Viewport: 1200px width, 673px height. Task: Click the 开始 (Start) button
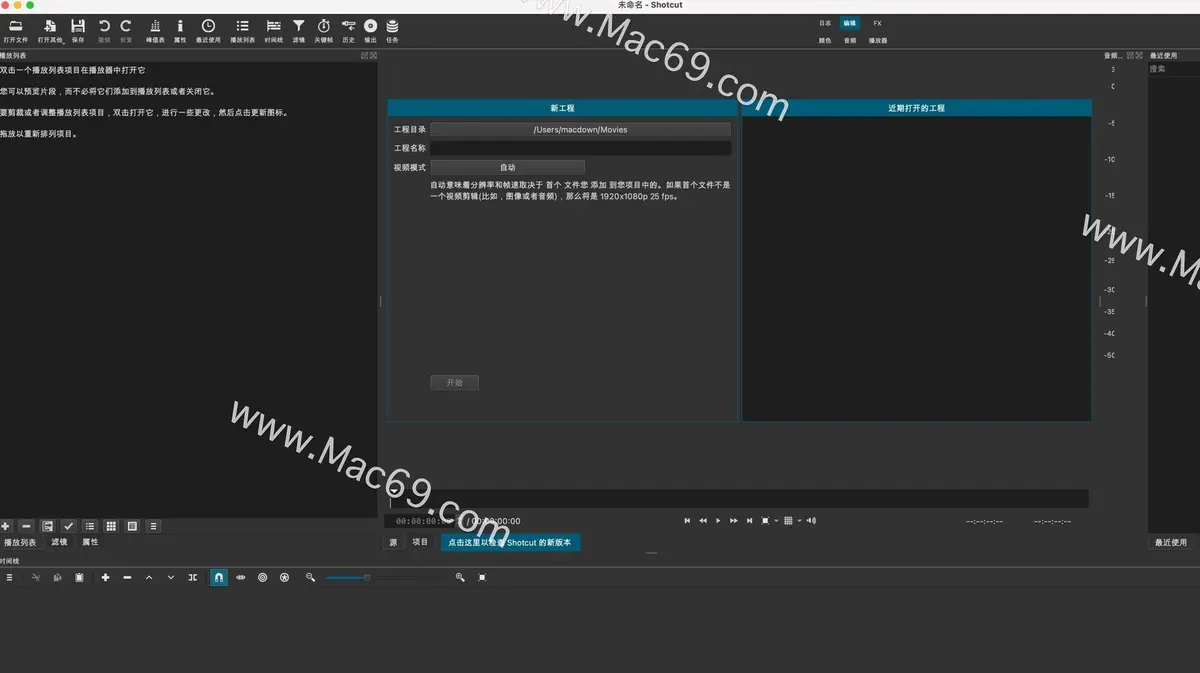tap(454, 383)
